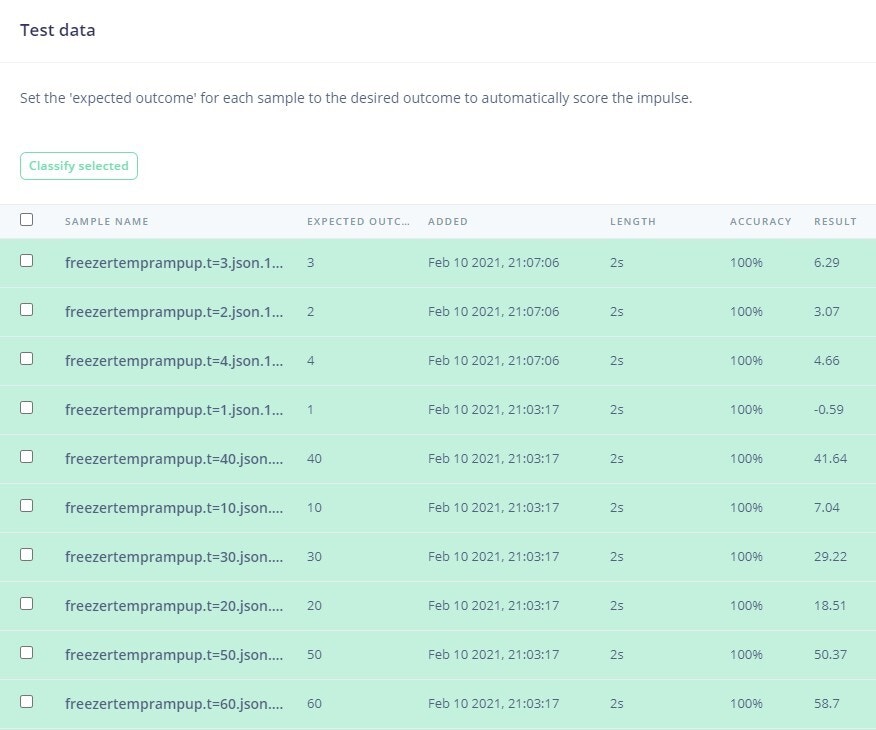Click the Classify selected button
This screenshot has width=876, height=730.
pos(79,166)
